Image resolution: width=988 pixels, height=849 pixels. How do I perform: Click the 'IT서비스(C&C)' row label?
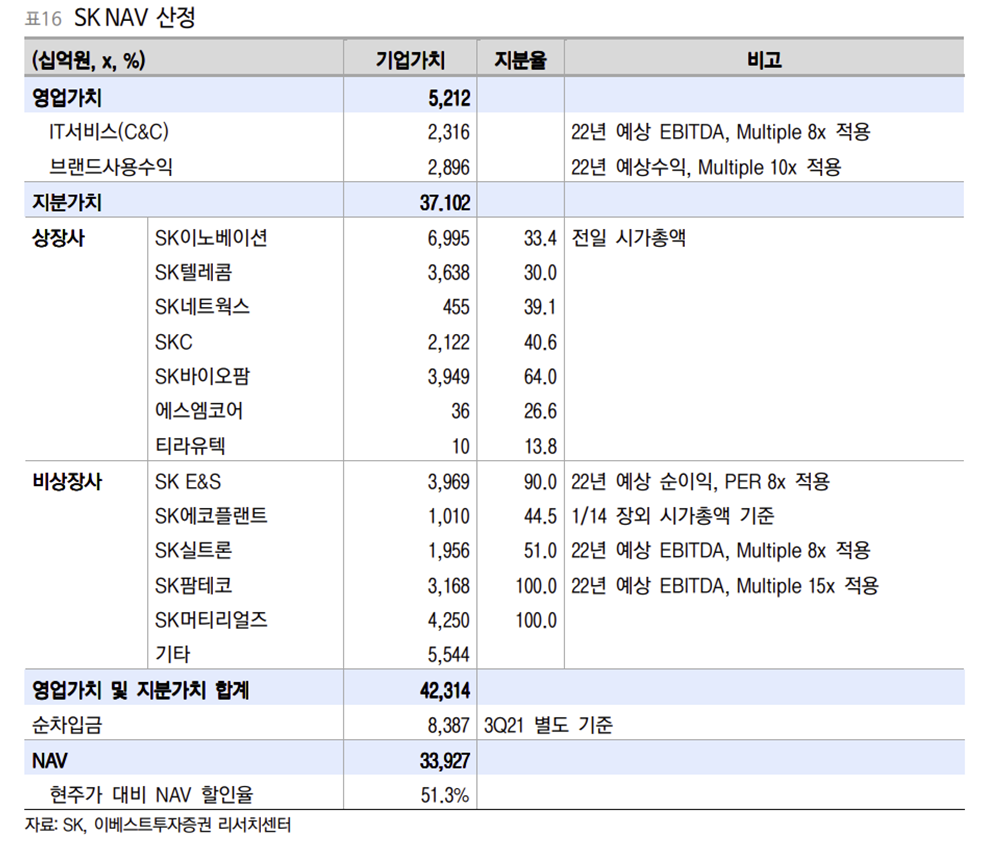(109, 132)
